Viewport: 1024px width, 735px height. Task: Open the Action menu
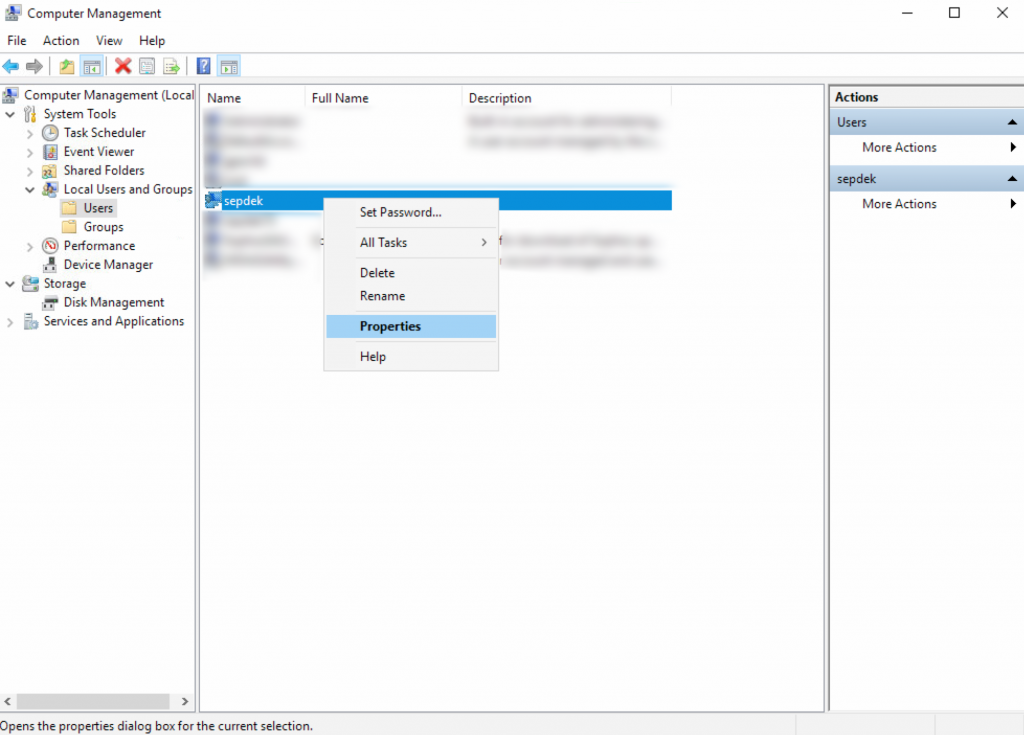(x=61, y=41)
